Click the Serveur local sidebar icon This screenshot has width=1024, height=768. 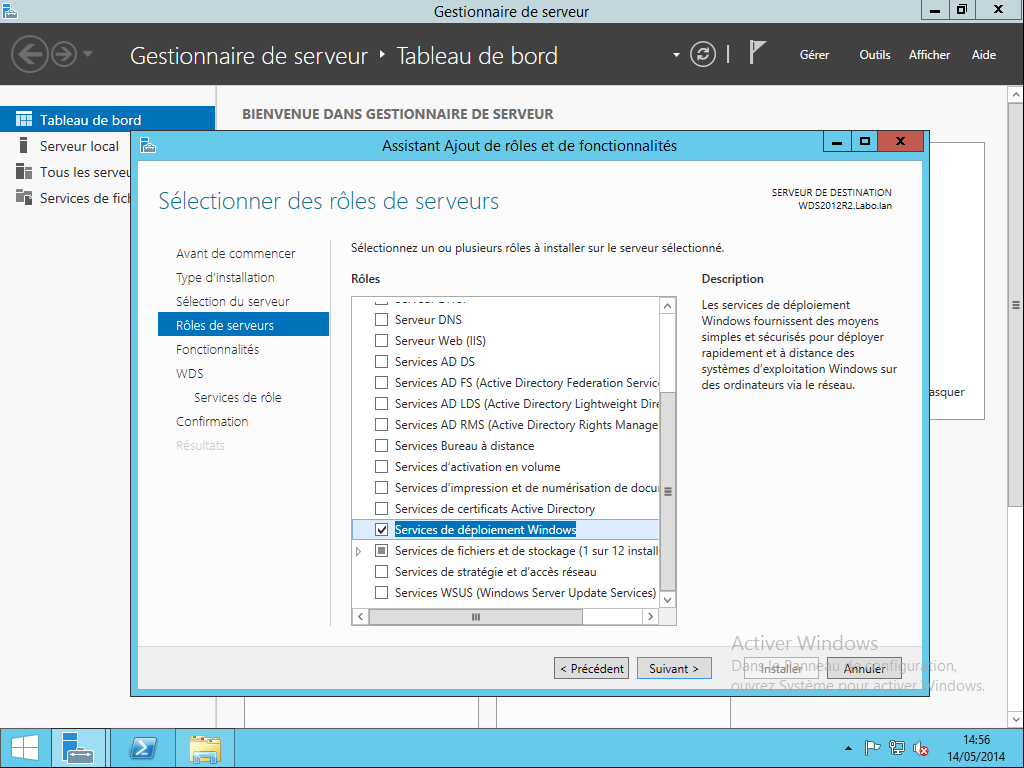tap(24, 145)
